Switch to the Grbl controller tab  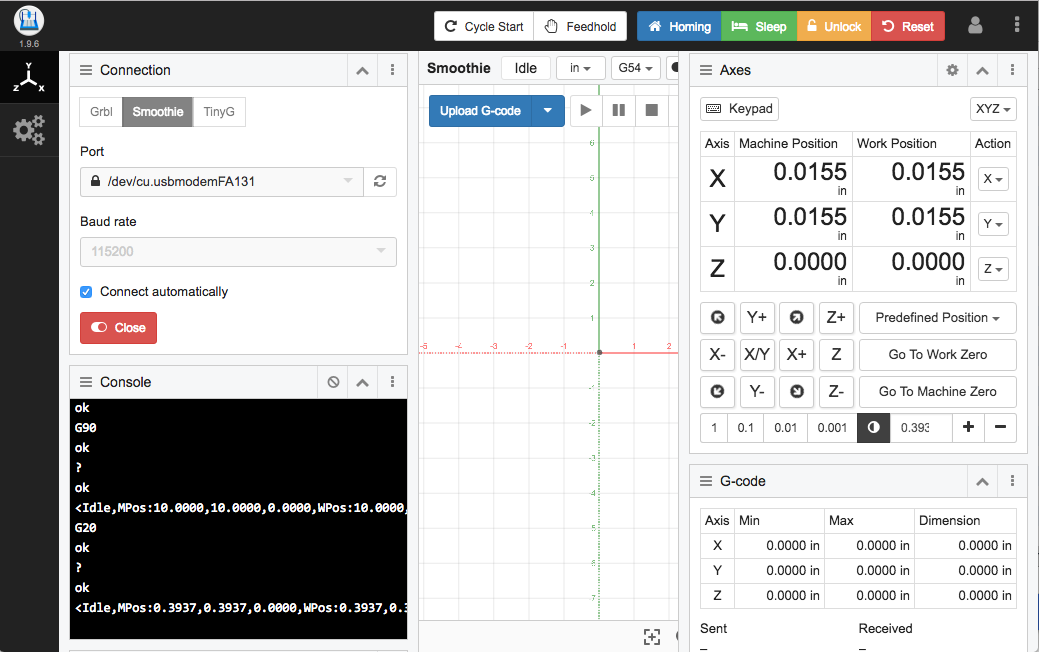point(100,112)
